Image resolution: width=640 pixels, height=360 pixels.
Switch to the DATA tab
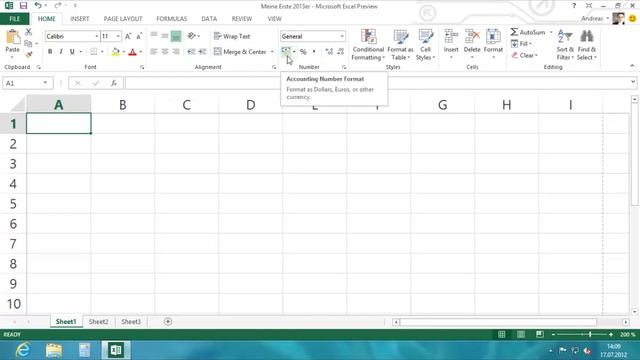click(209, 19)
